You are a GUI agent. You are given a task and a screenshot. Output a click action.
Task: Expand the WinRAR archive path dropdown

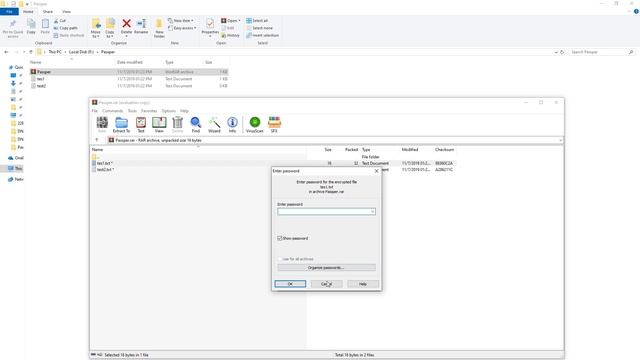[560, 140]
